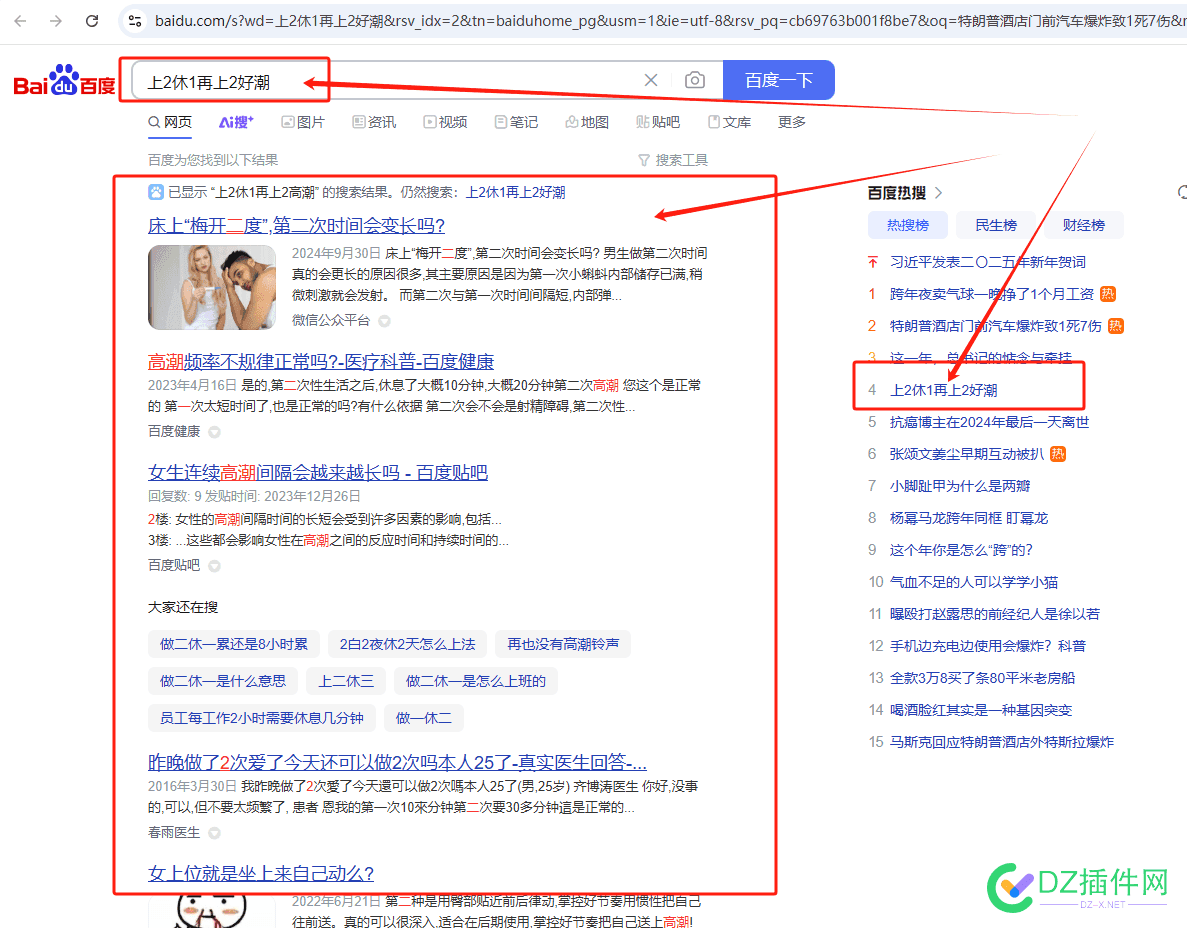Open 百度贴吧 result title link
1187x928 pixels.
318,472
